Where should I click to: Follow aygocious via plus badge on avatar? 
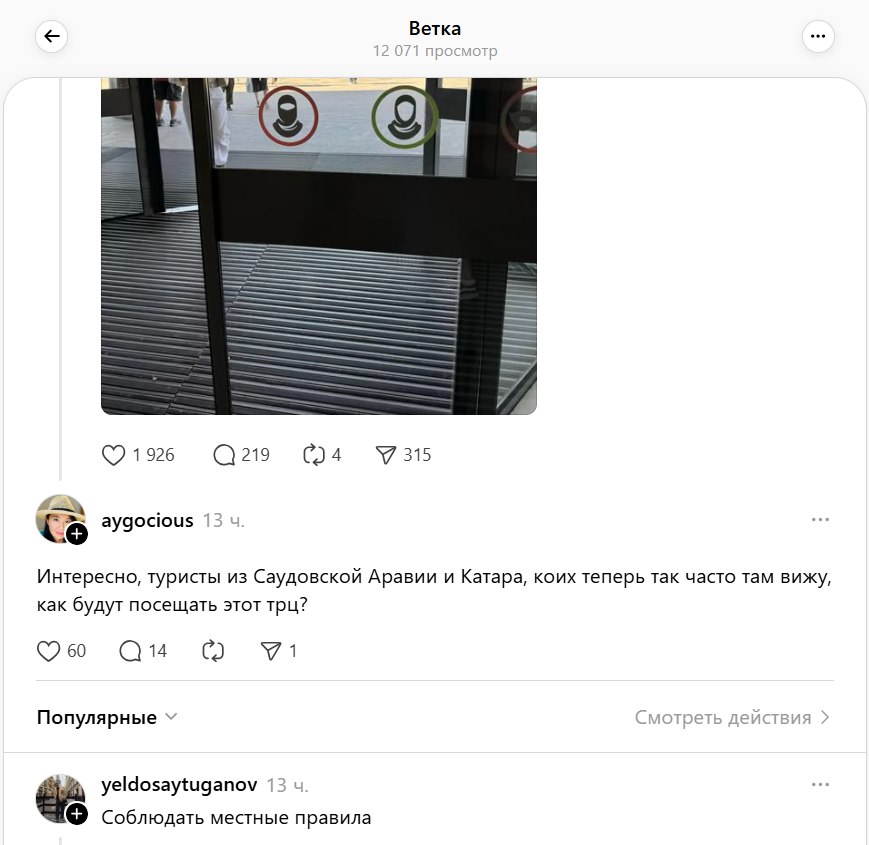tap(77, 534)
